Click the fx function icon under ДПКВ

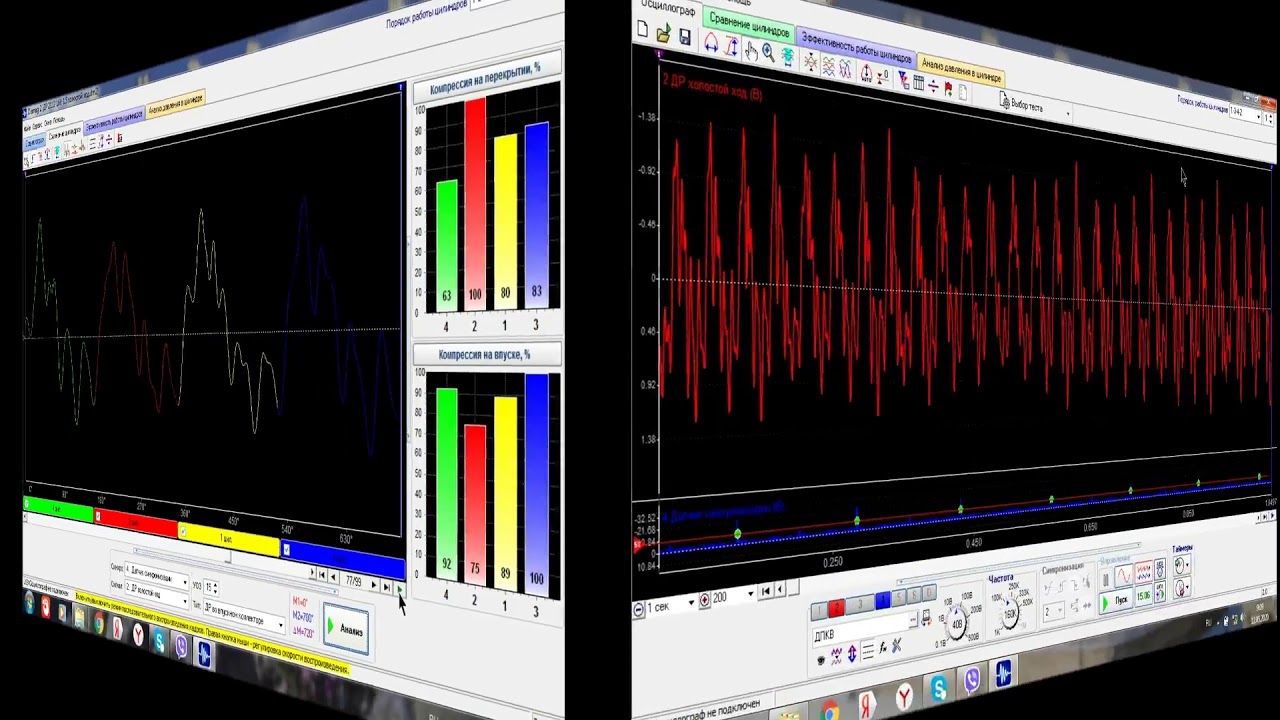point(882,647)
